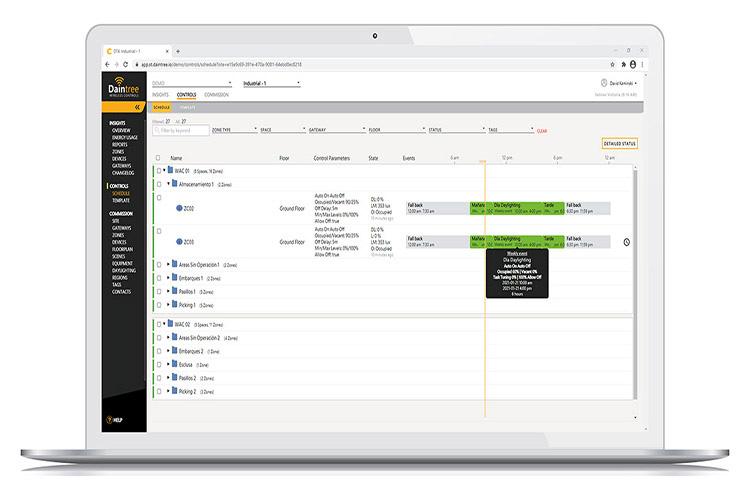Open the Status filter dropdown
The width and height of the screenshot is (750, 500).
[457, 130]
